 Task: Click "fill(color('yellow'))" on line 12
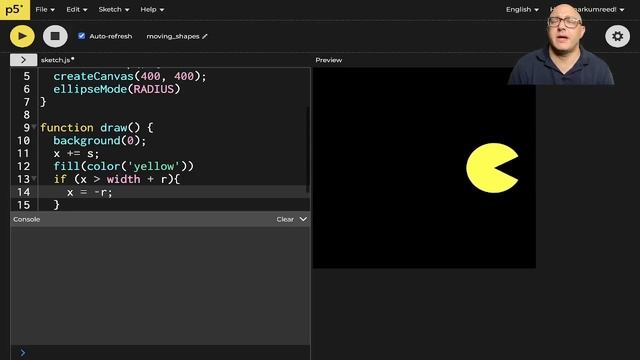point(123,166)
